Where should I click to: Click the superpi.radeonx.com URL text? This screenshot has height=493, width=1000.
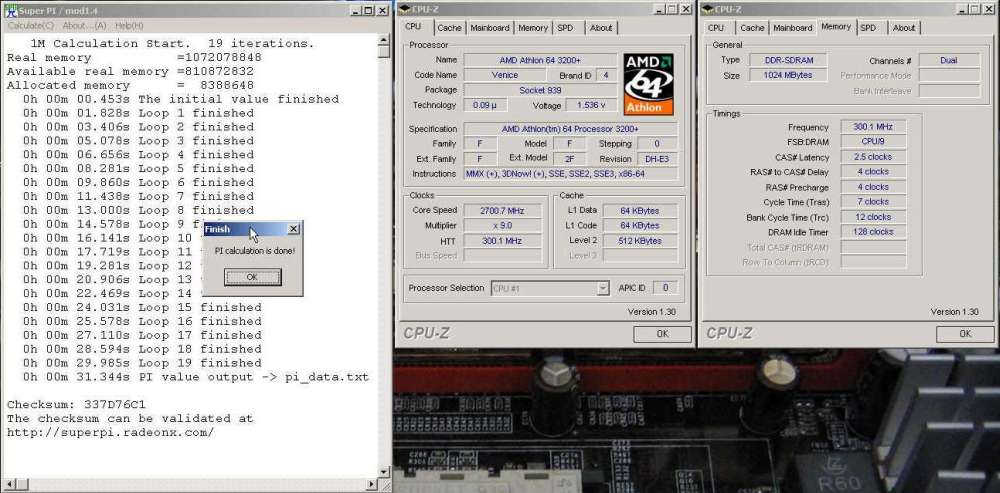pos(110,432)
